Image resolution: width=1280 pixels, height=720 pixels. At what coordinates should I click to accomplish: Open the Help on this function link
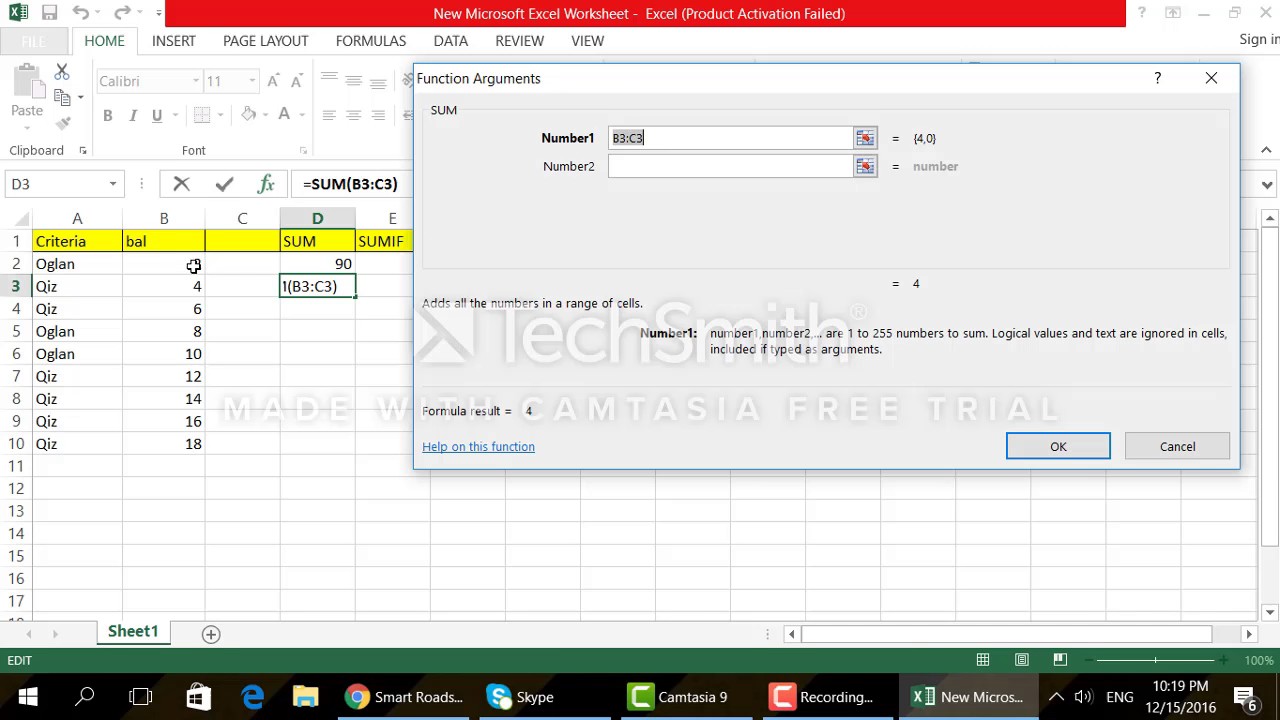click(x=478, y=447)
